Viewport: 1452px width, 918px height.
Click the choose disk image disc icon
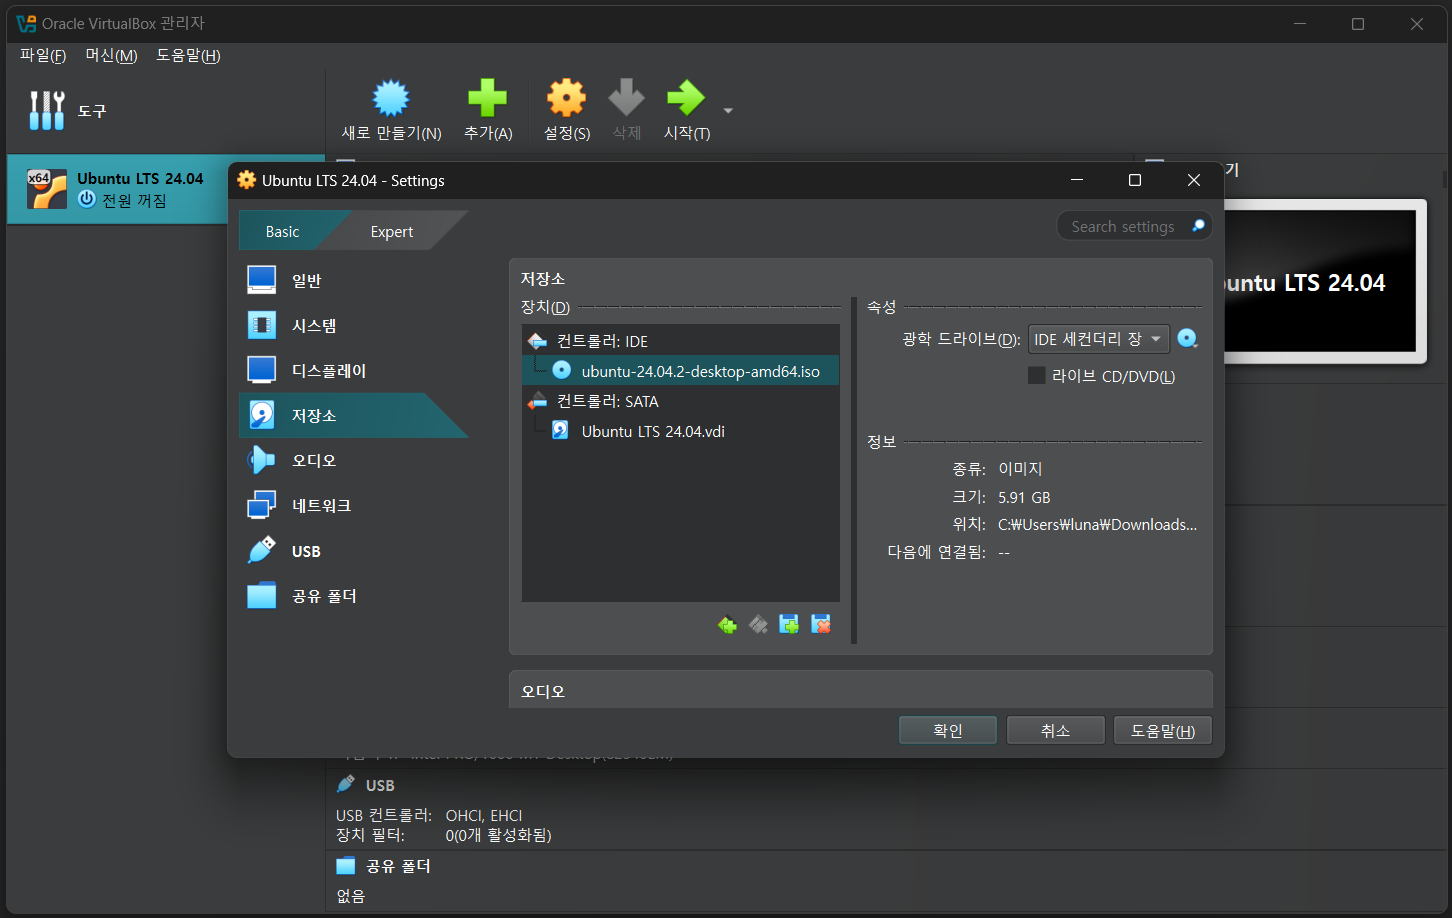pos(1187,339)
